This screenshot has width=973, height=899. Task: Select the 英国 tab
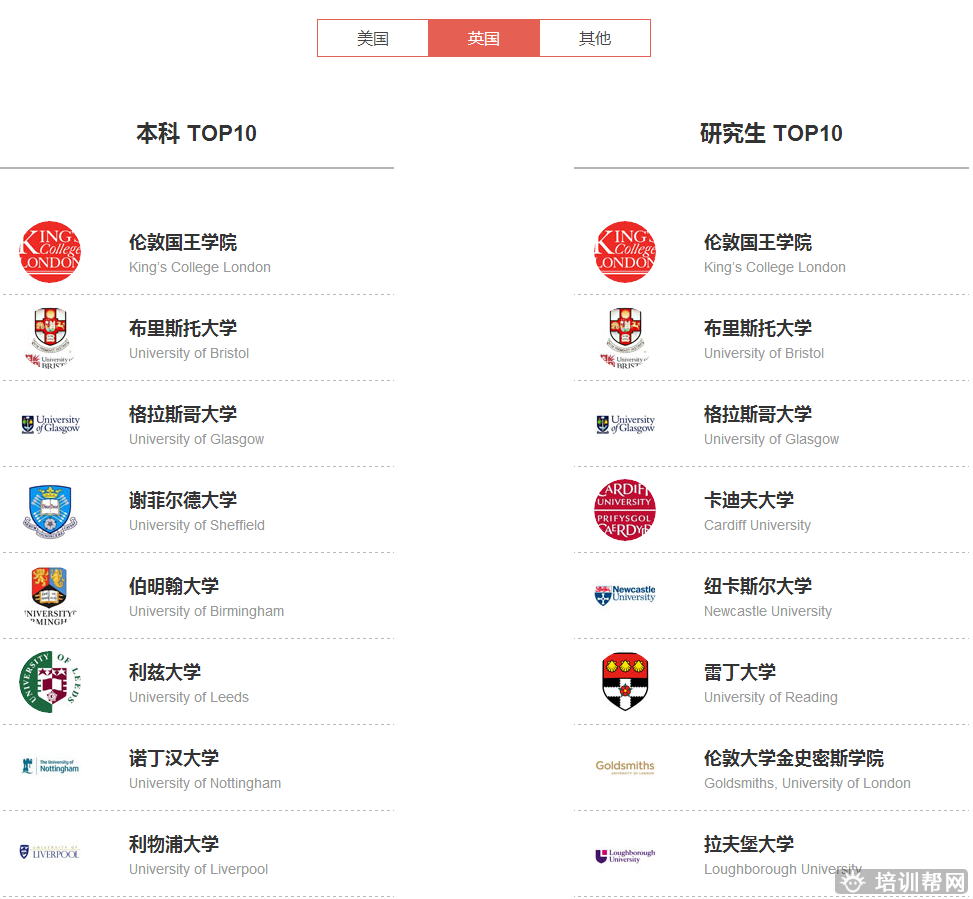point(484,38)
